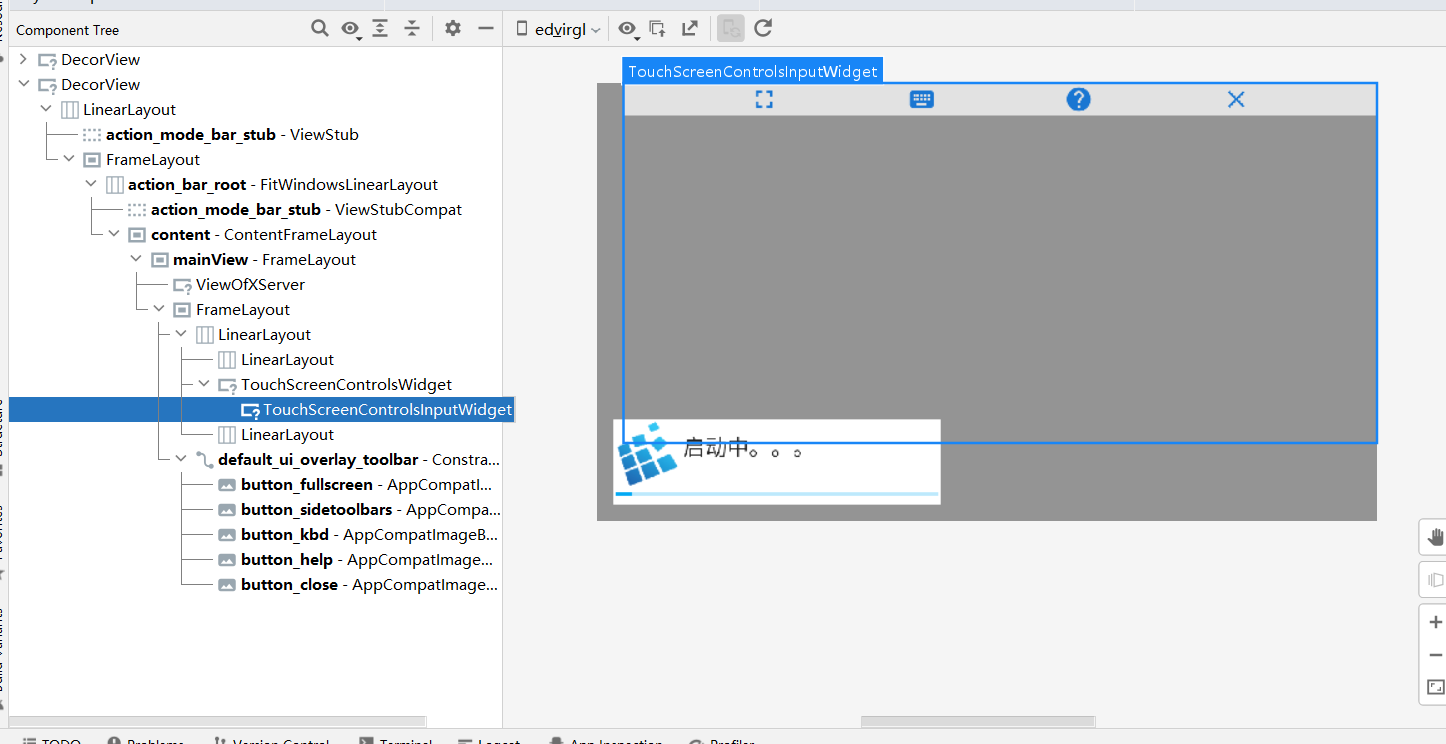Collapse the content ContentFrameLayout node
Image resolution: width=1446 pixels, height=744 pixels.
[114, 234]
